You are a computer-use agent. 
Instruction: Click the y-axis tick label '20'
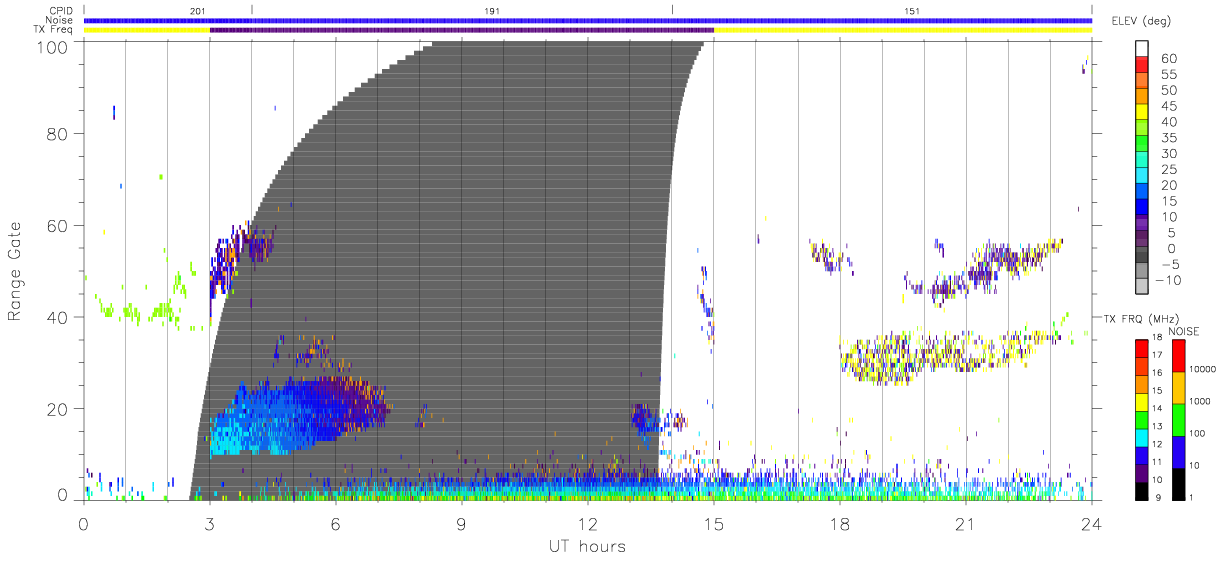coord(57,408)
